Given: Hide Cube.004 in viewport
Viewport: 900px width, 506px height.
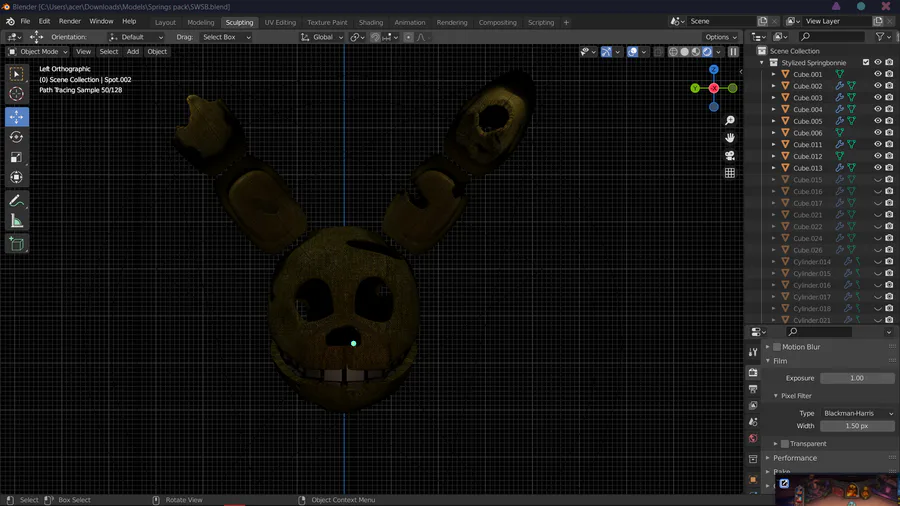Looking at the screenshot, I should point(878,109).
